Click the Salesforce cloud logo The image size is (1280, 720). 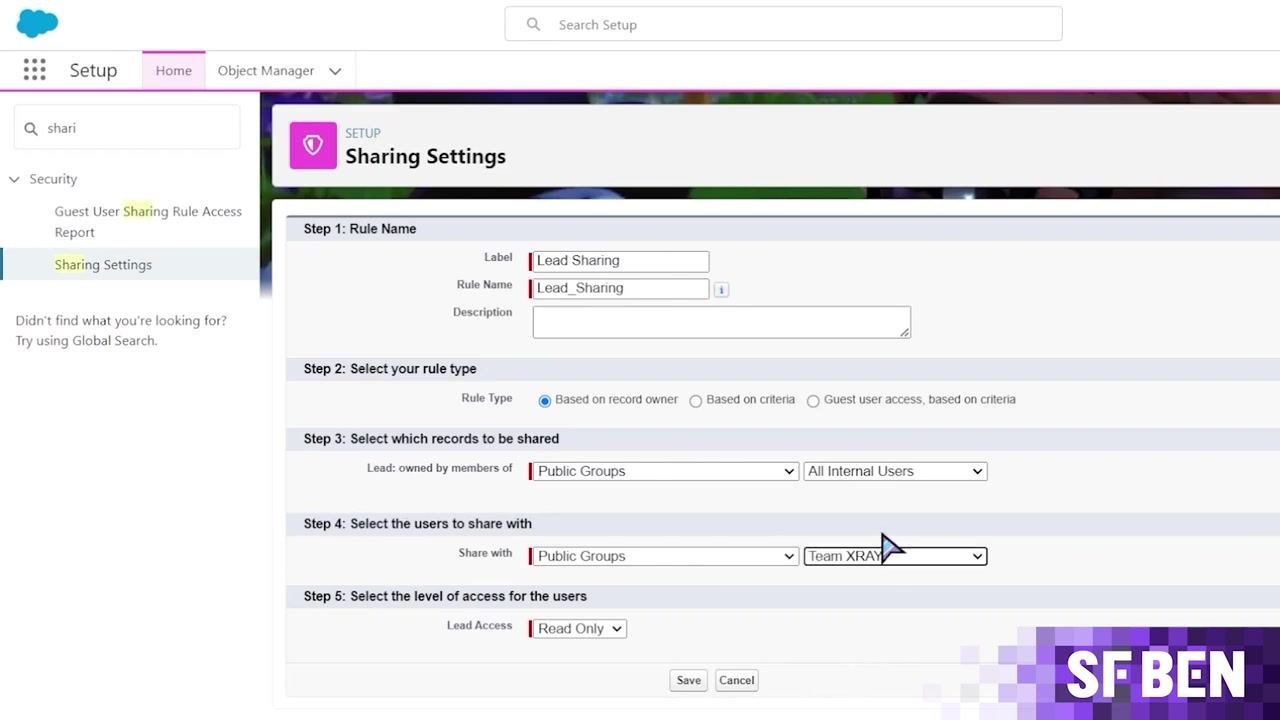coord(38,22)
